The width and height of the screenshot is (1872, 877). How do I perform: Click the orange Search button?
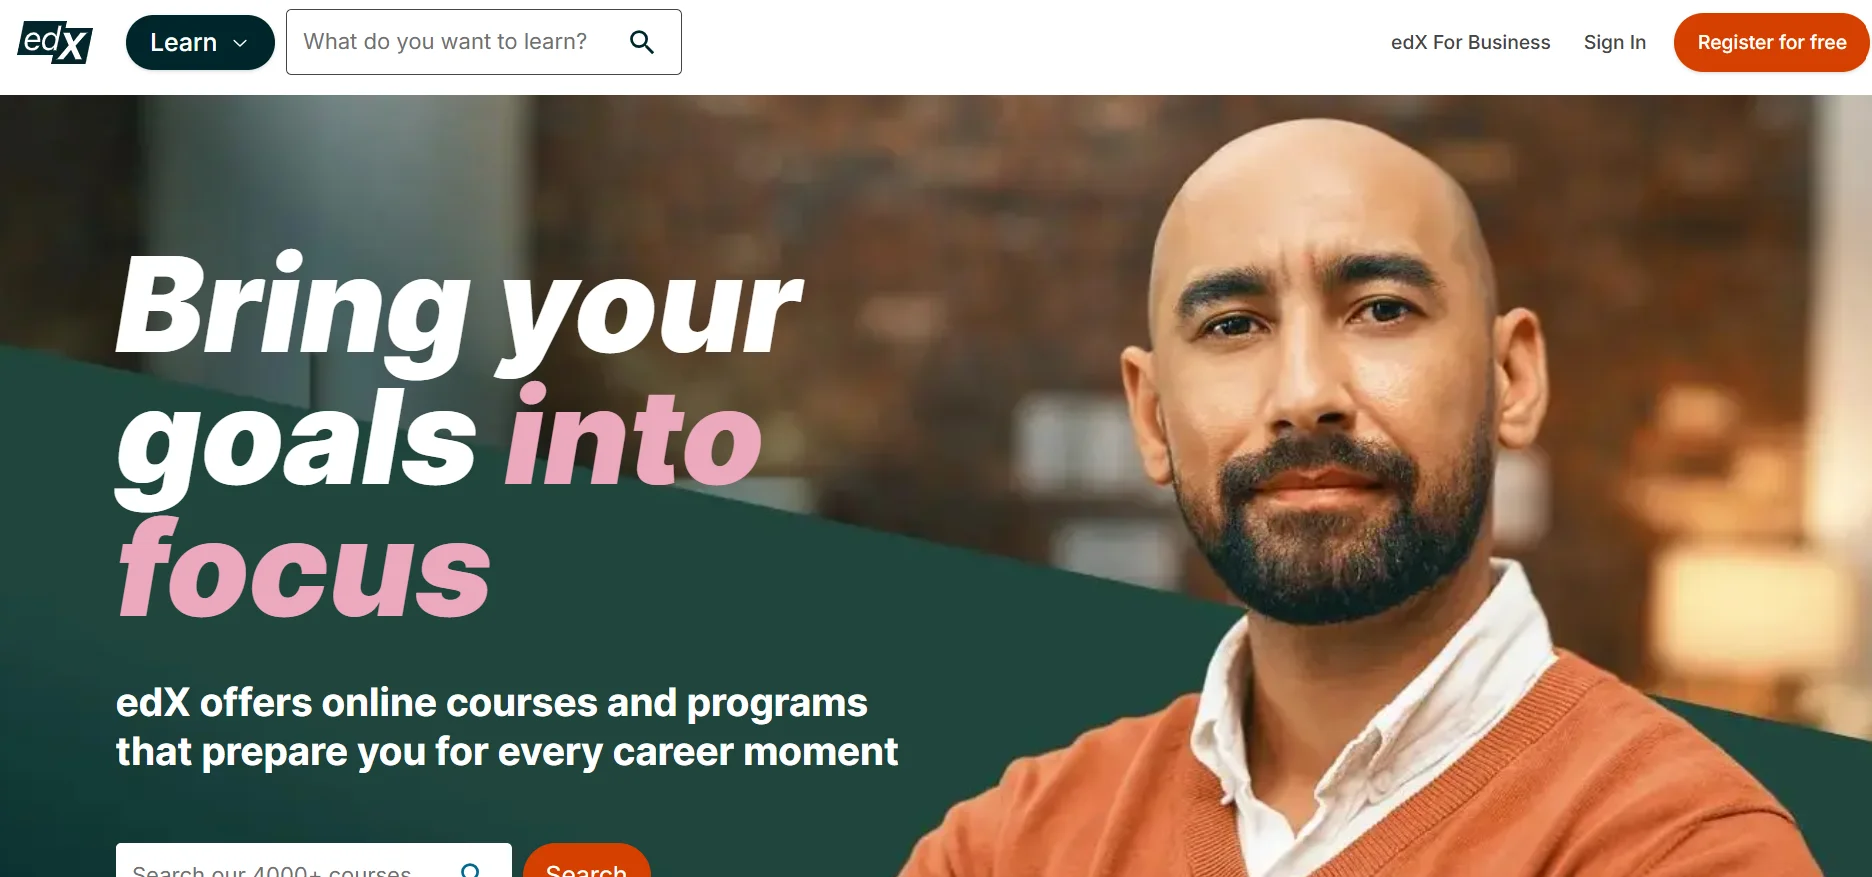[587, 861]
